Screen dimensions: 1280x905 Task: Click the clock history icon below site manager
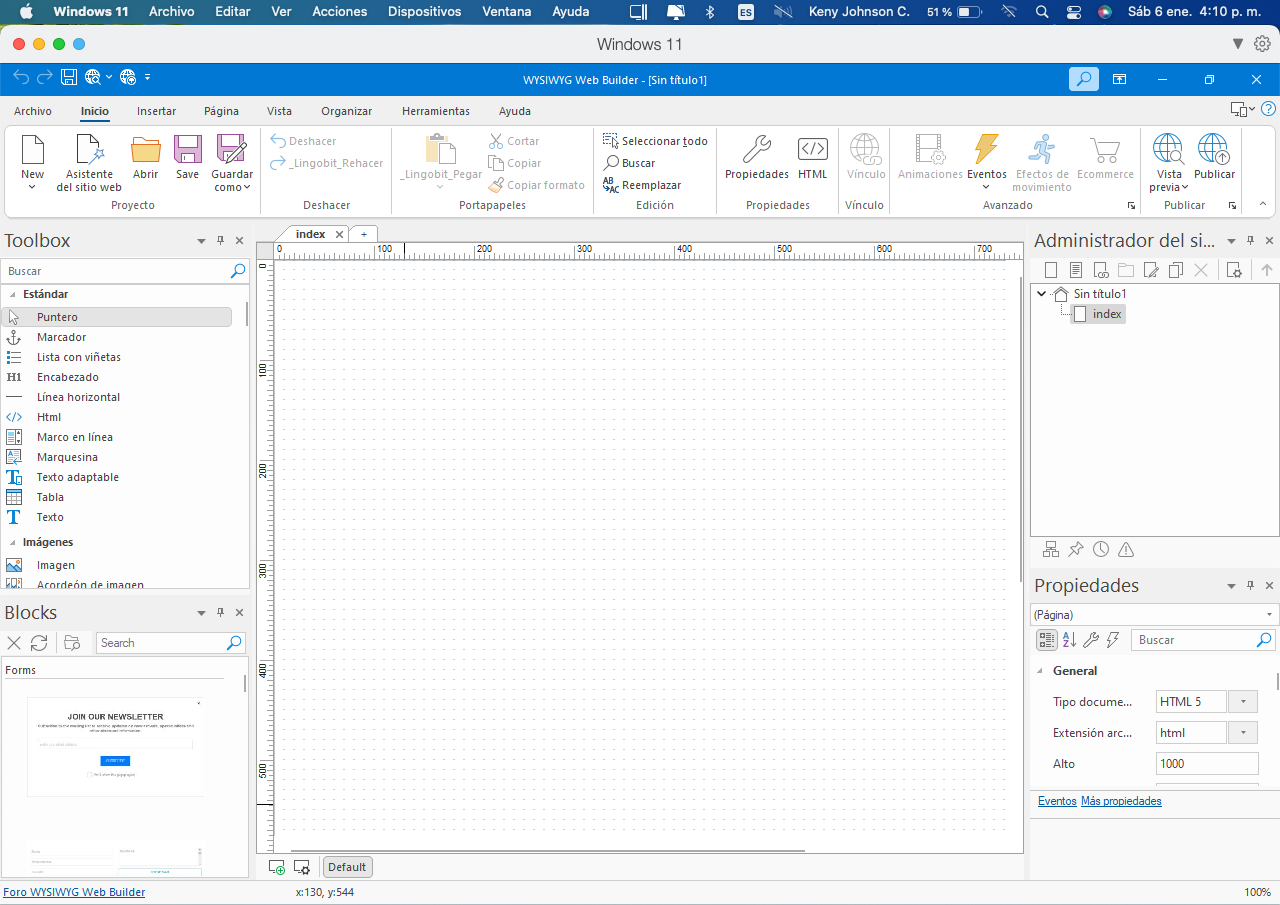coord(1101,549)
